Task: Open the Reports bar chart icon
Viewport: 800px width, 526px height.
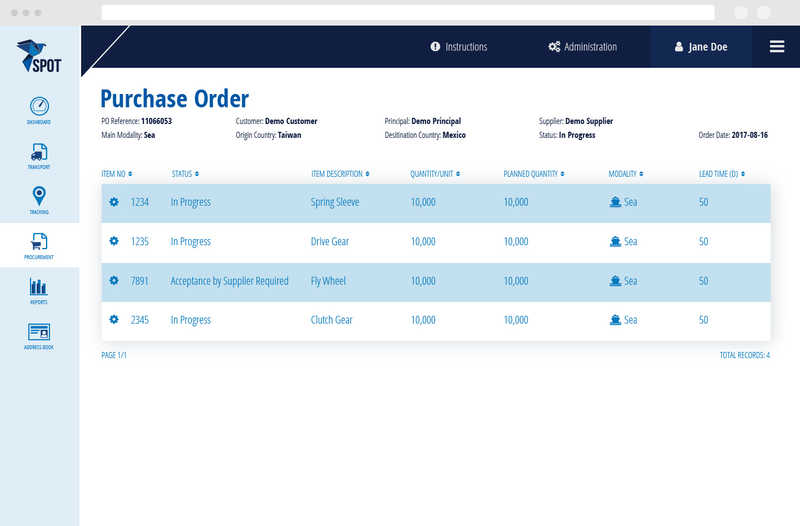Action: tap(39, 287)
